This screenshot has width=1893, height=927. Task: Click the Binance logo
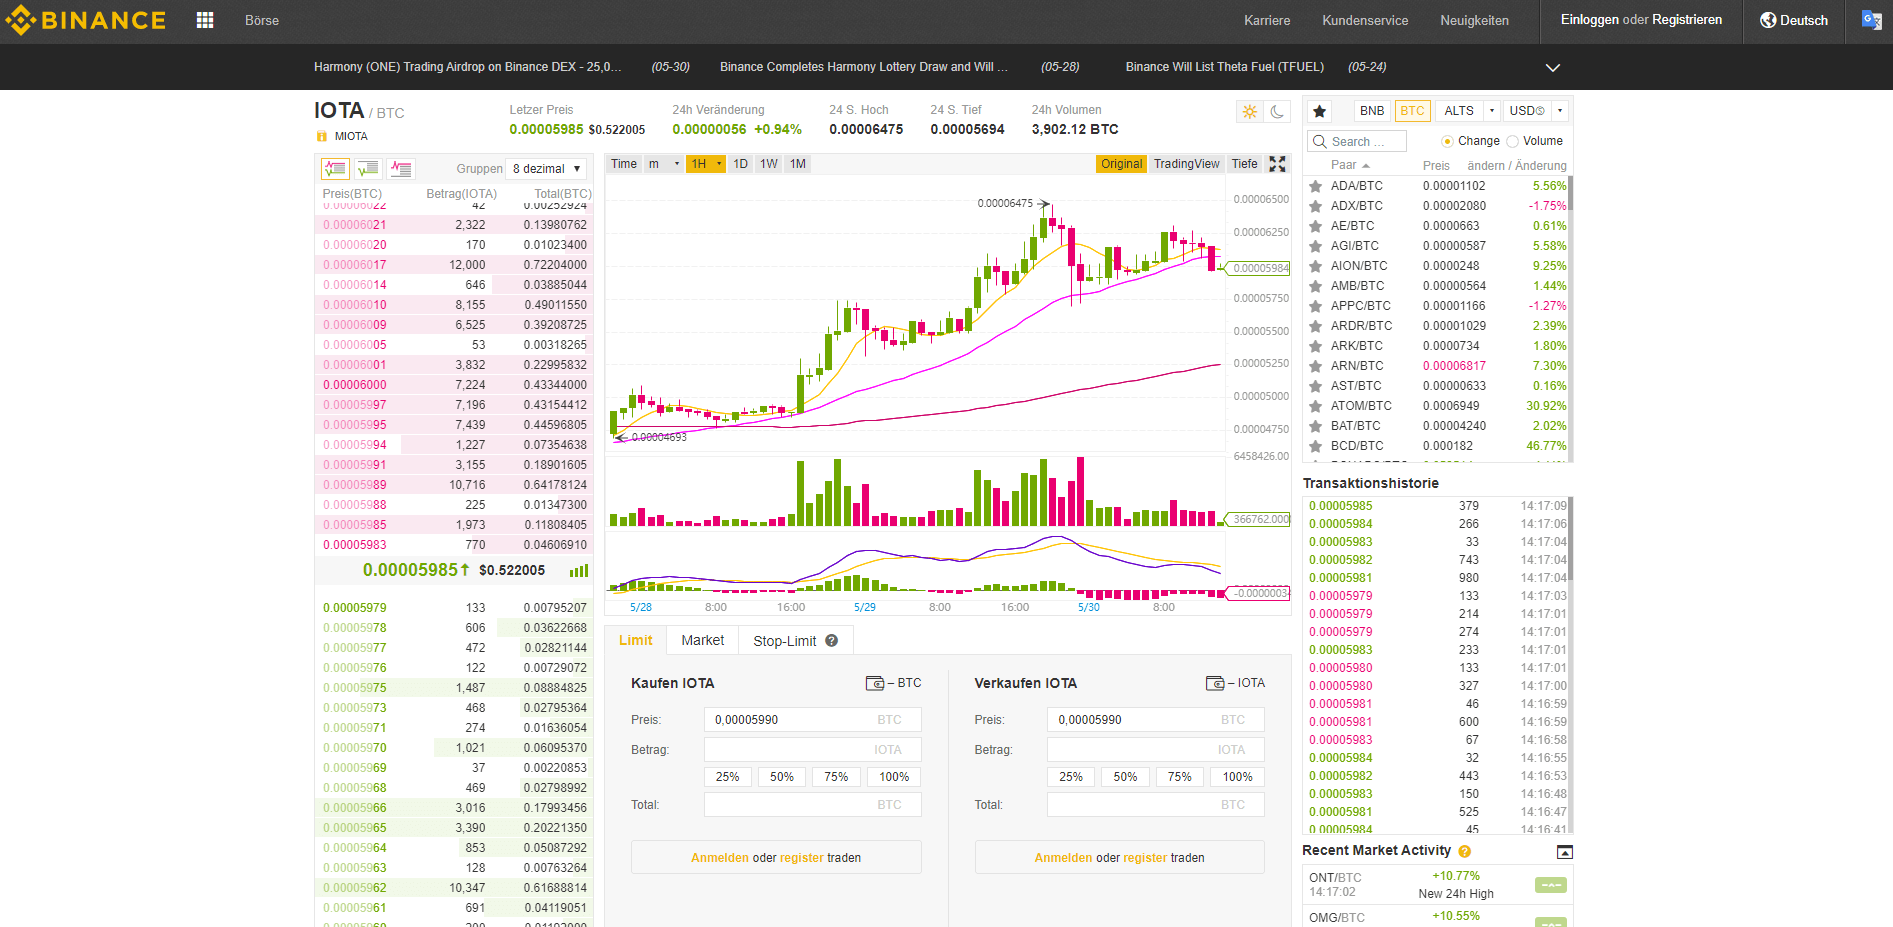[87, 20]
